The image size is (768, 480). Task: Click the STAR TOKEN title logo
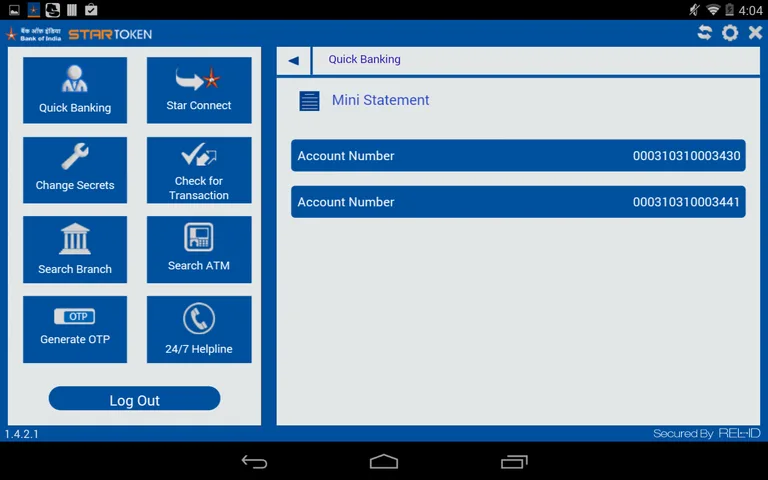pyautogui.click(x=110, y=34)
